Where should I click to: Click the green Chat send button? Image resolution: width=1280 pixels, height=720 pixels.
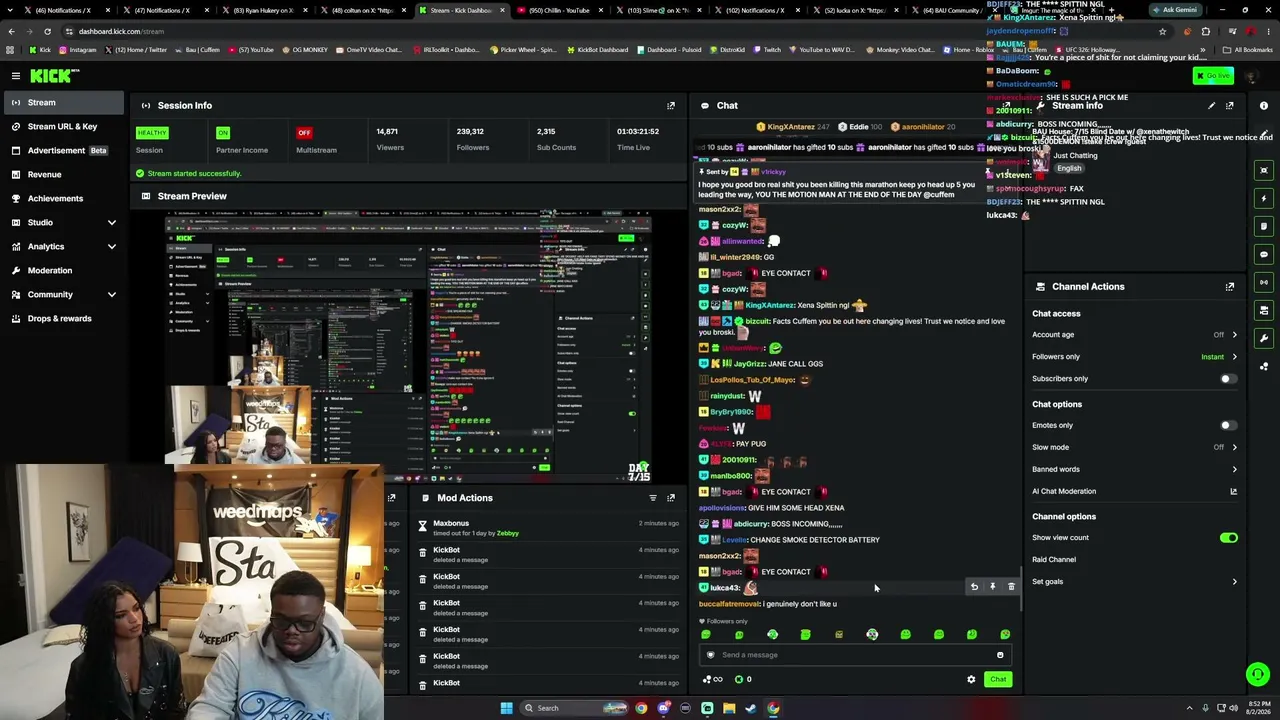(998, 679)
